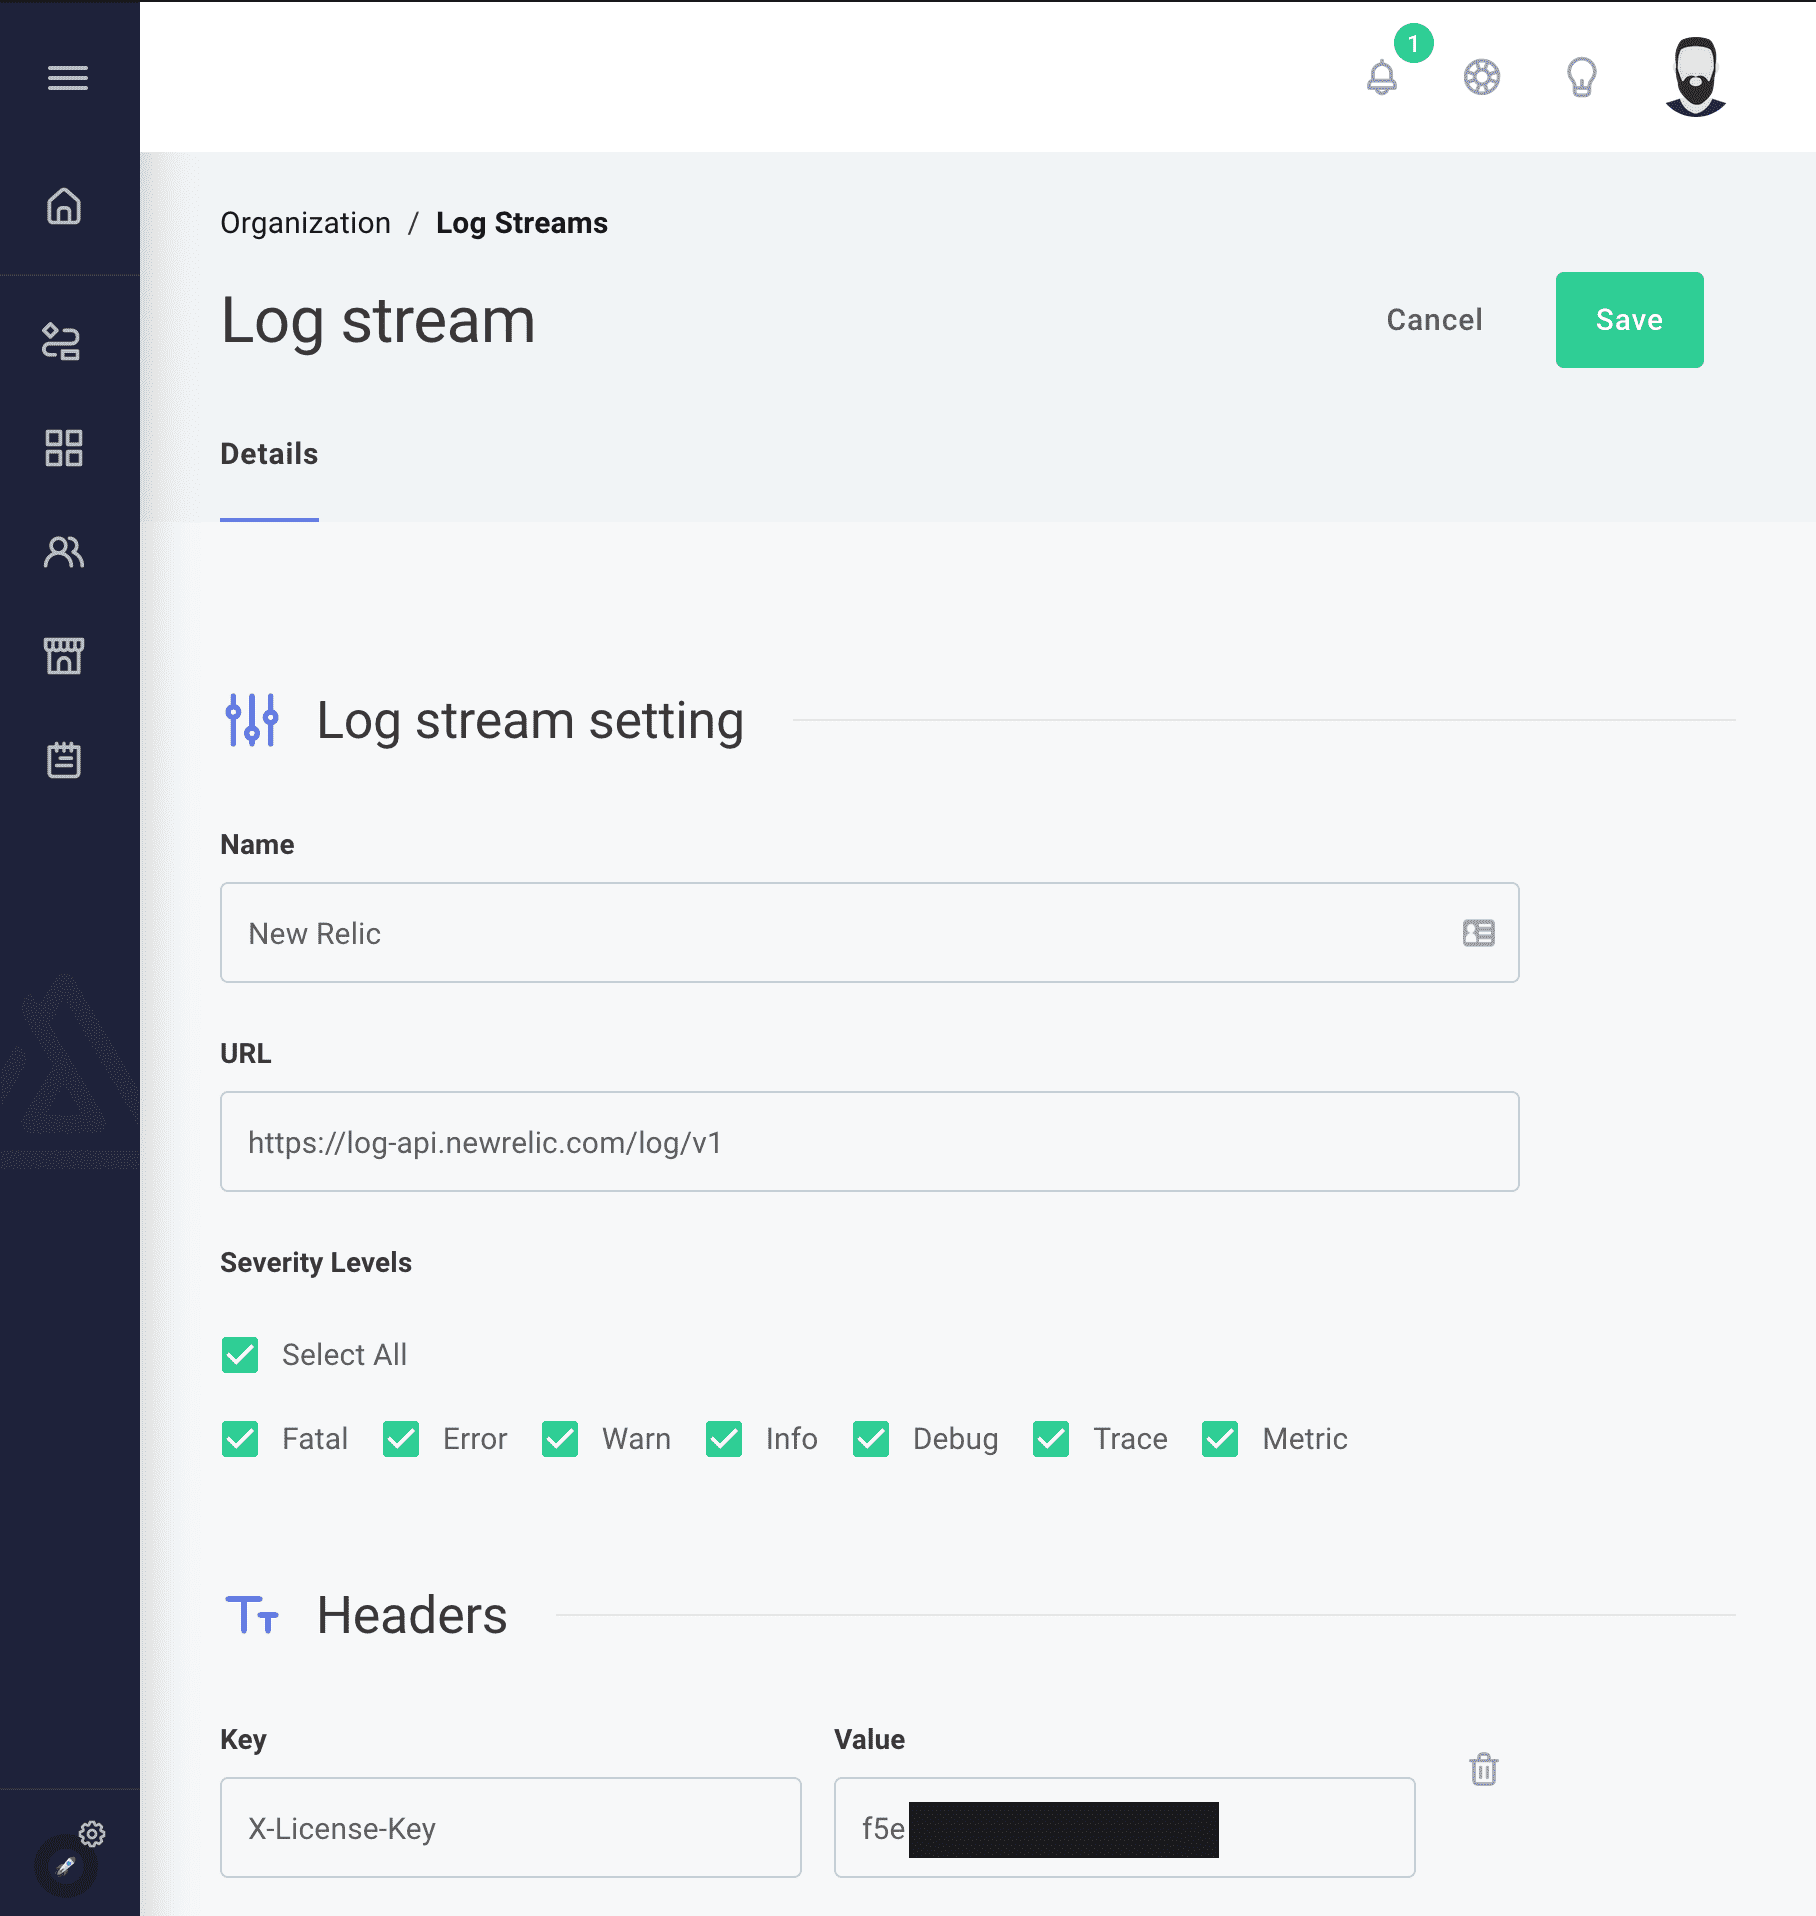The image size is (1816, 1916).
Task: Toggle the Metric severity checkbox
Action: [1220, 1440]
